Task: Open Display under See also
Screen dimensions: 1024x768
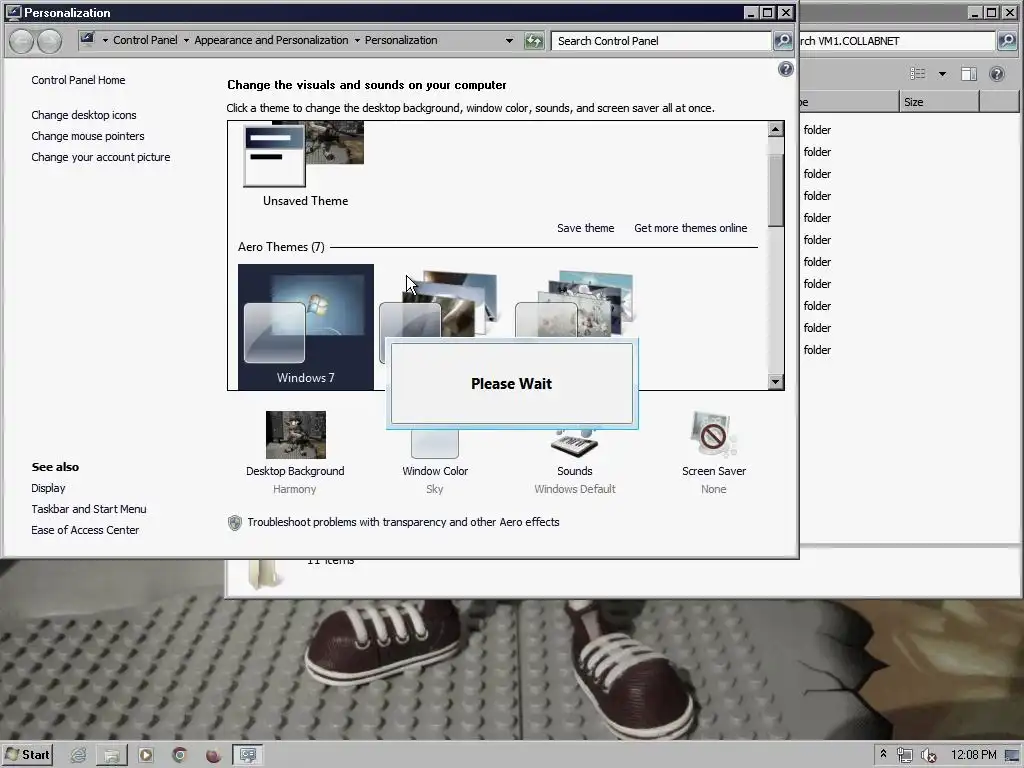Action: tap(48, 488)
